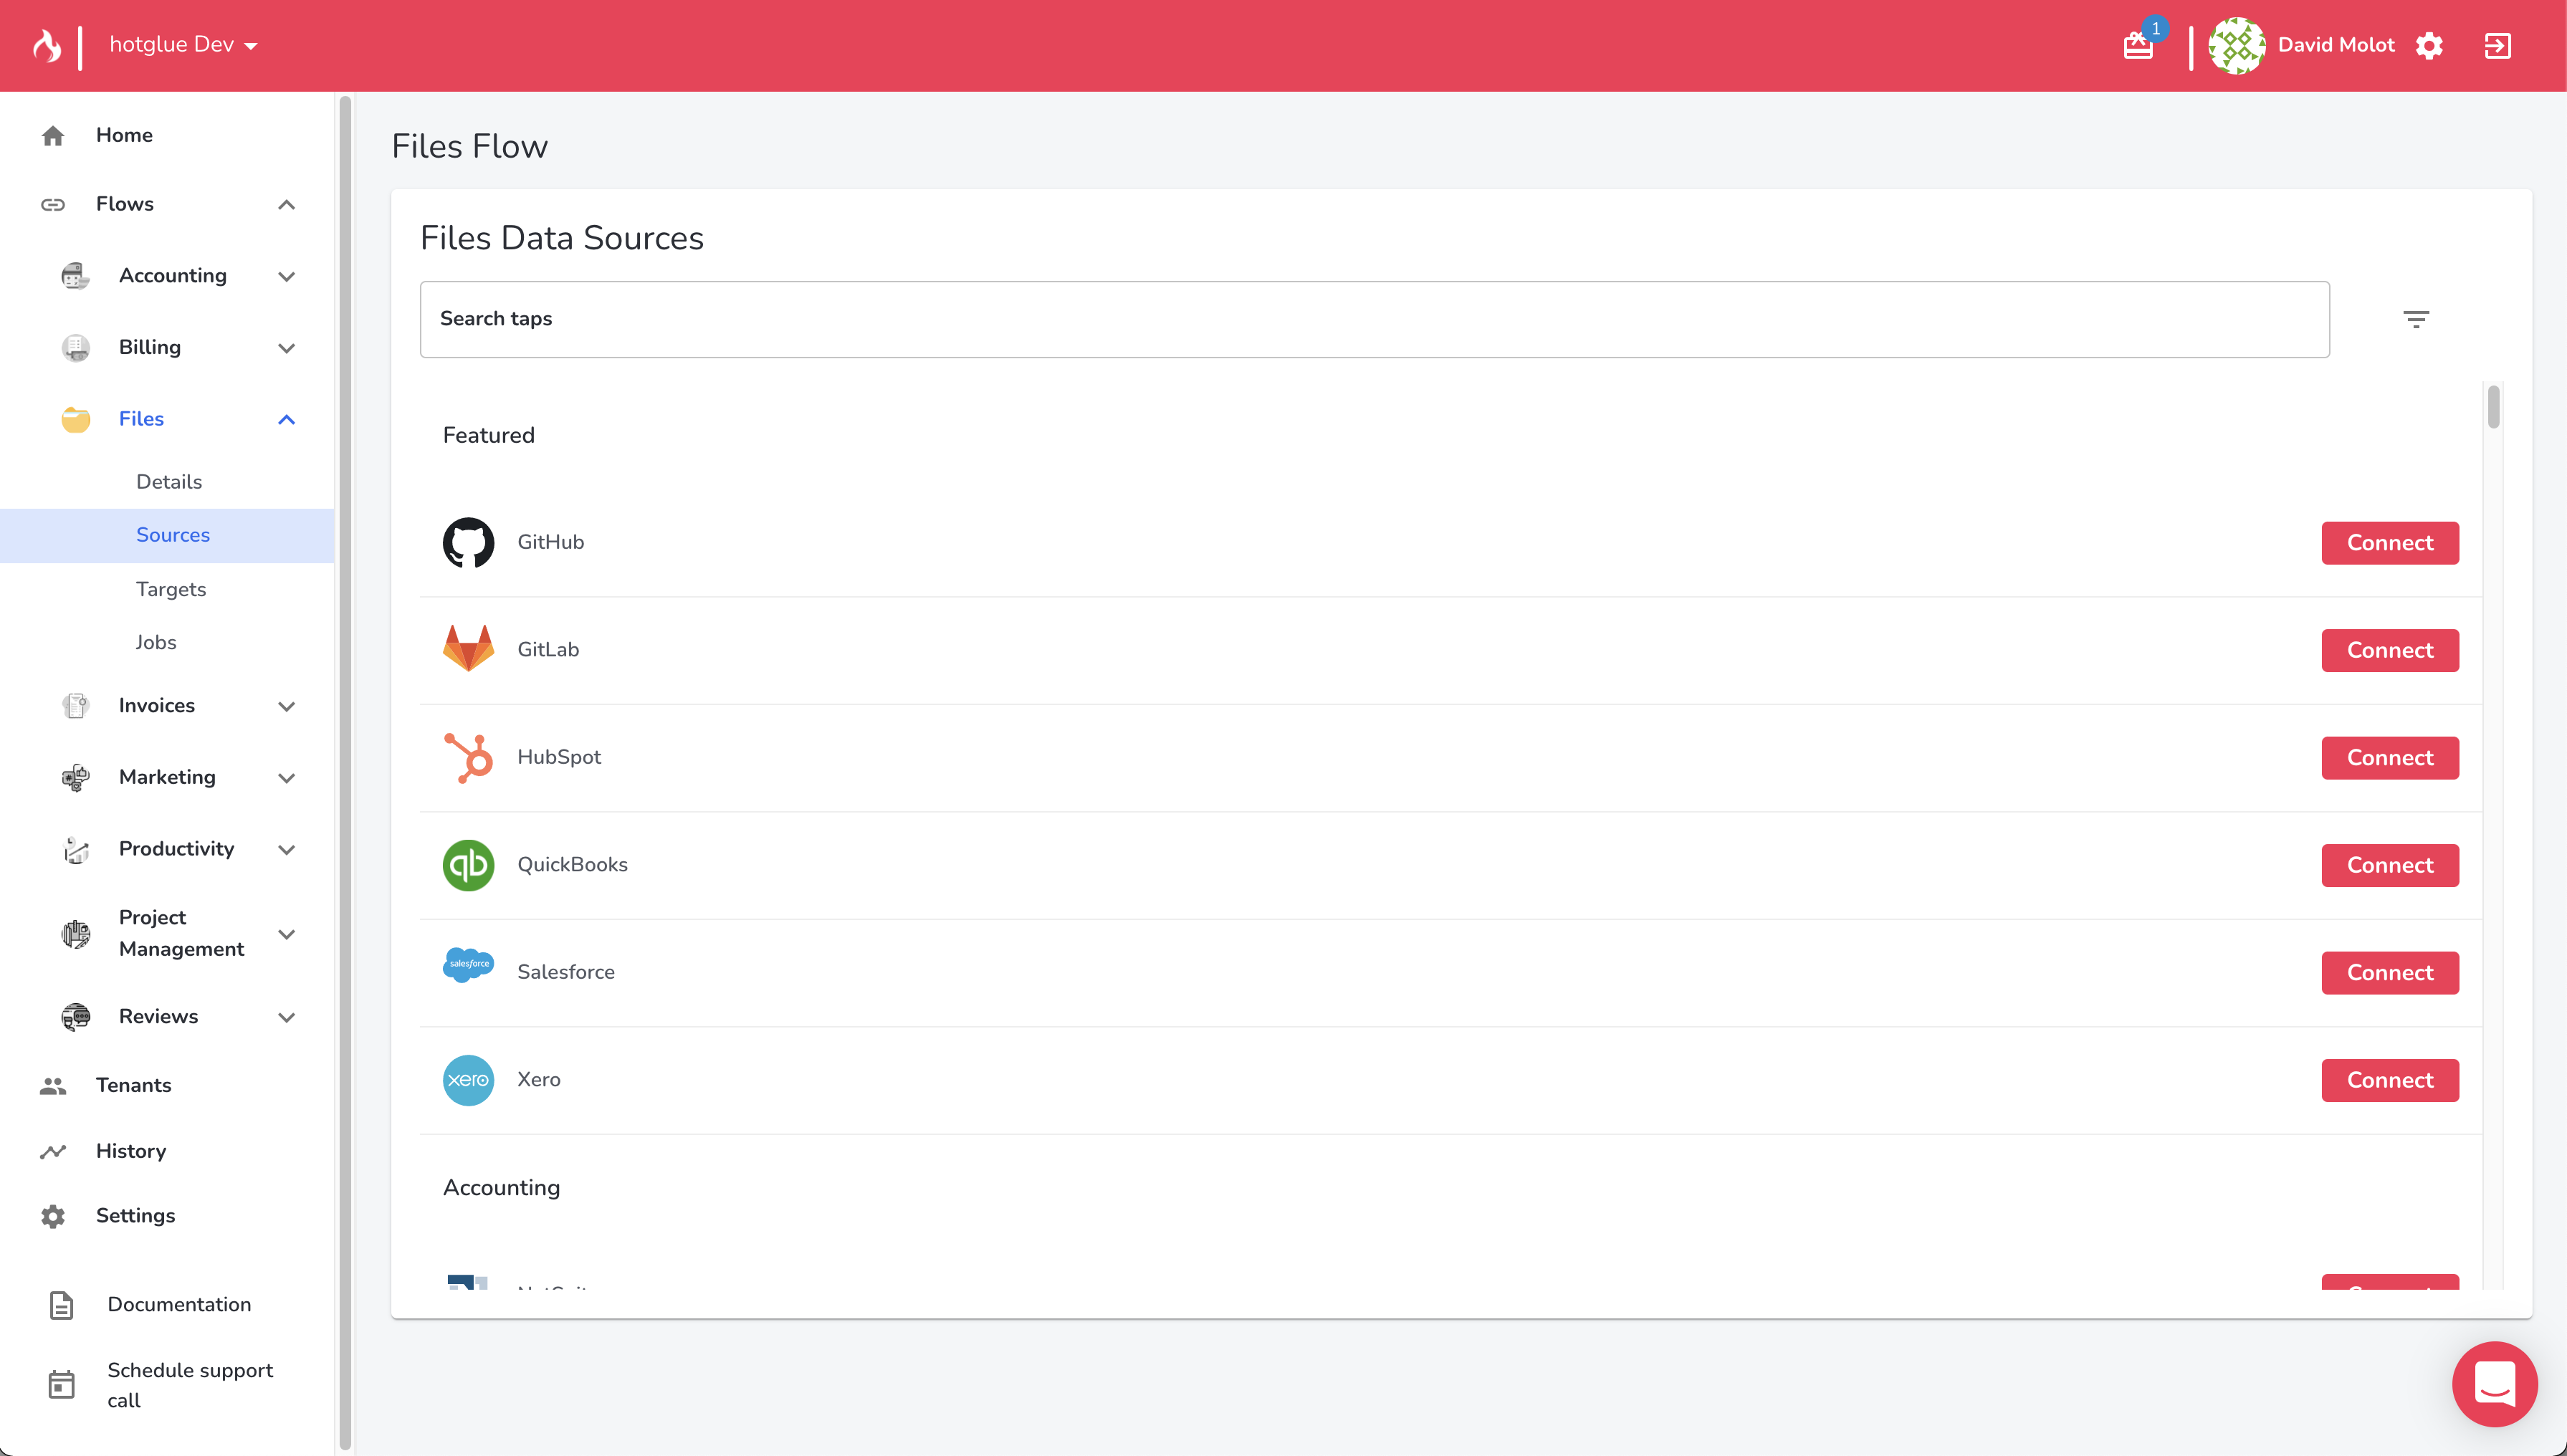Screen dimensions: 2567x1456
Task: Open the hotglue Dev environment dropdown
Action: click(x=183, y=45)
